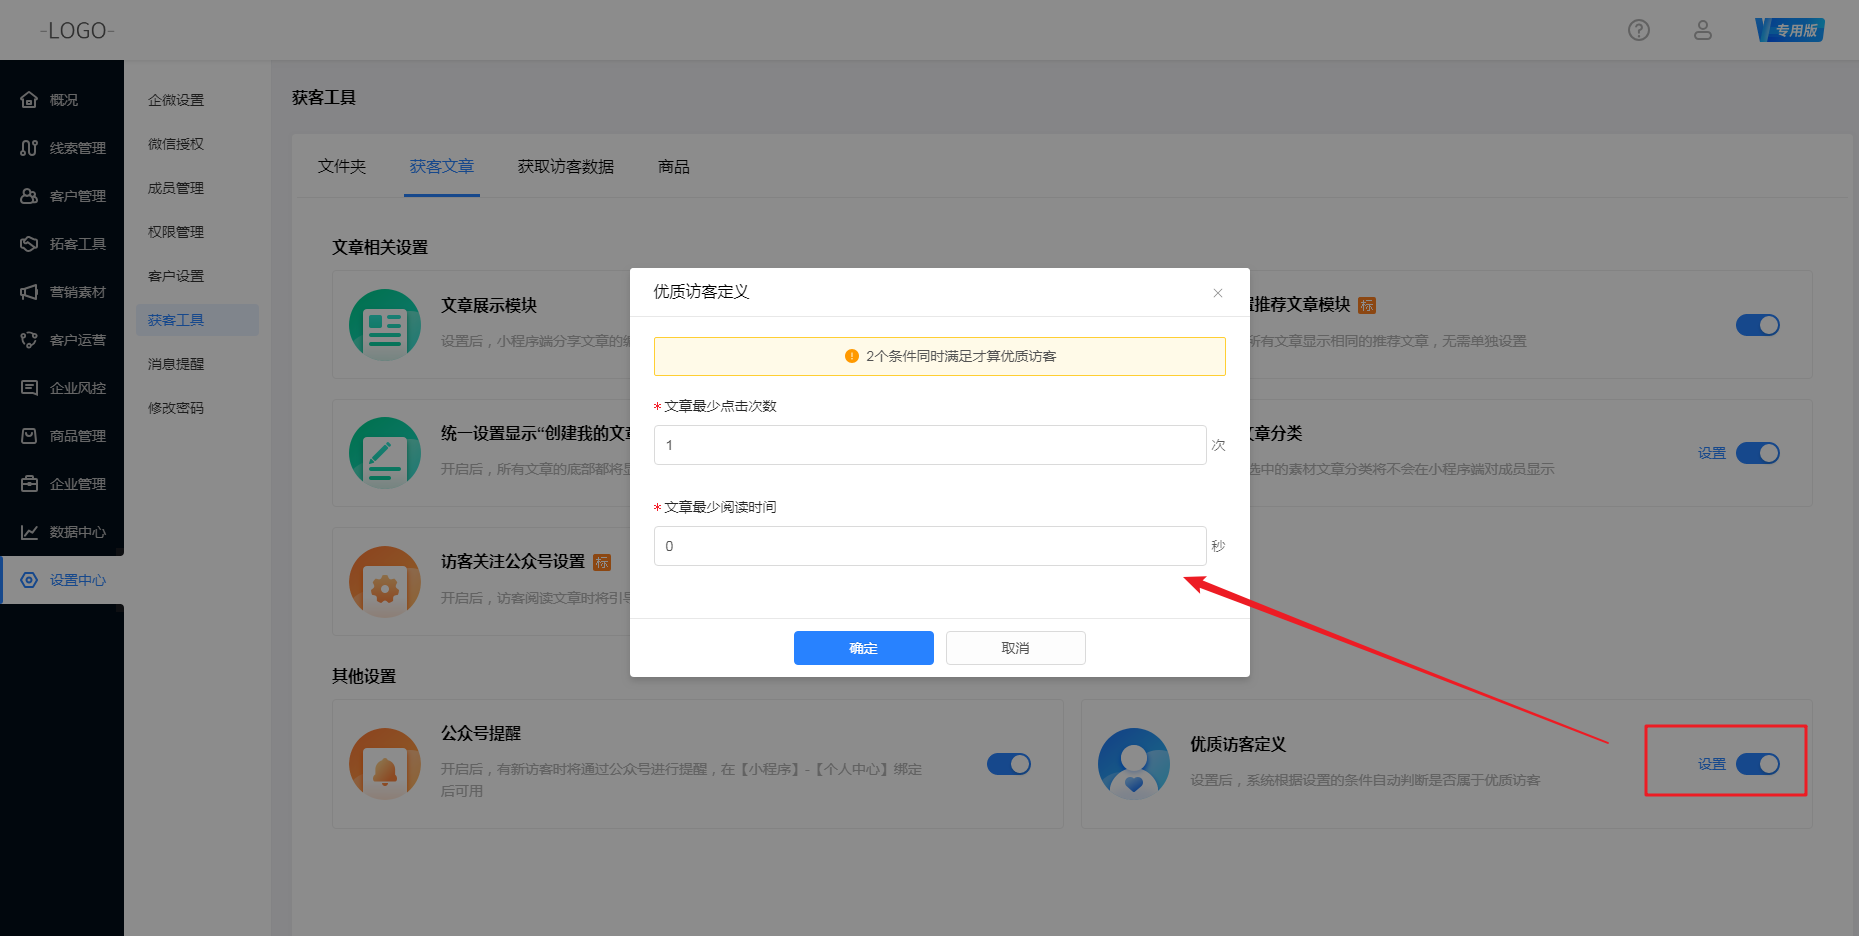
Task: Click the user account icon
Action: 1703,30
